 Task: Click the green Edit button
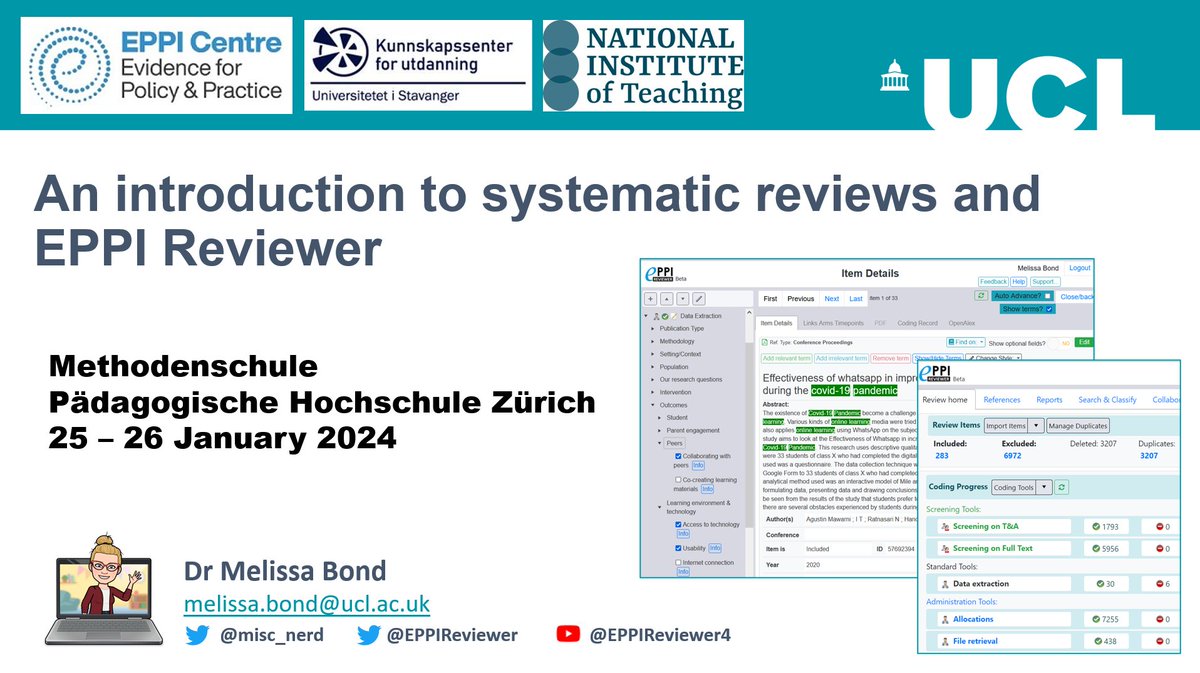(x=1083, y=342)
